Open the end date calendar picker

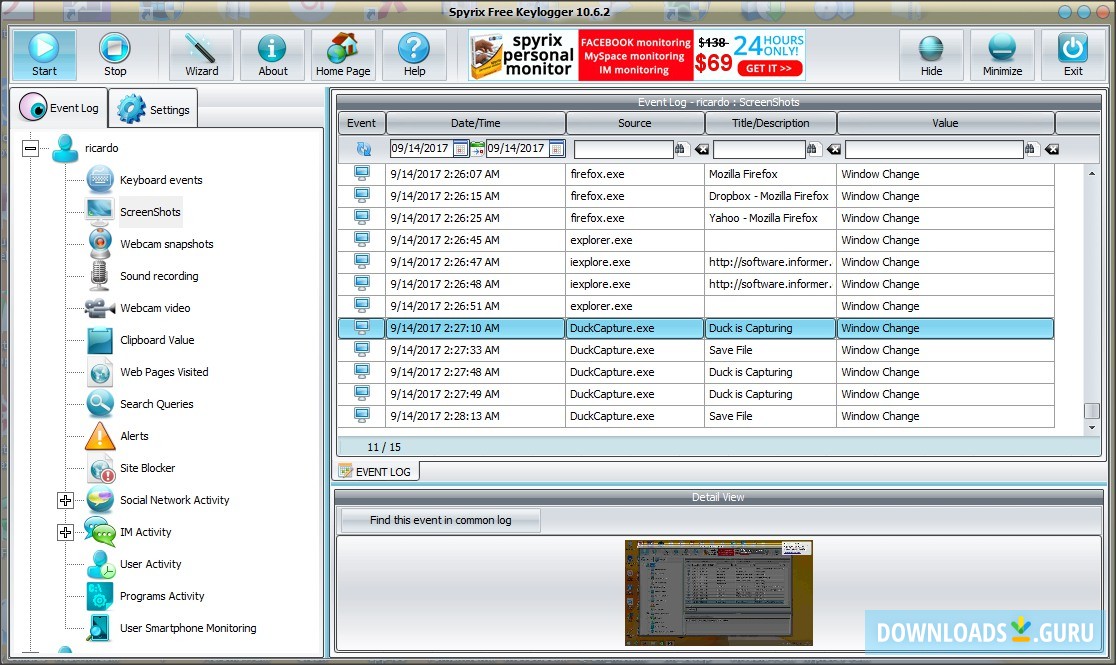pos(557,149)
